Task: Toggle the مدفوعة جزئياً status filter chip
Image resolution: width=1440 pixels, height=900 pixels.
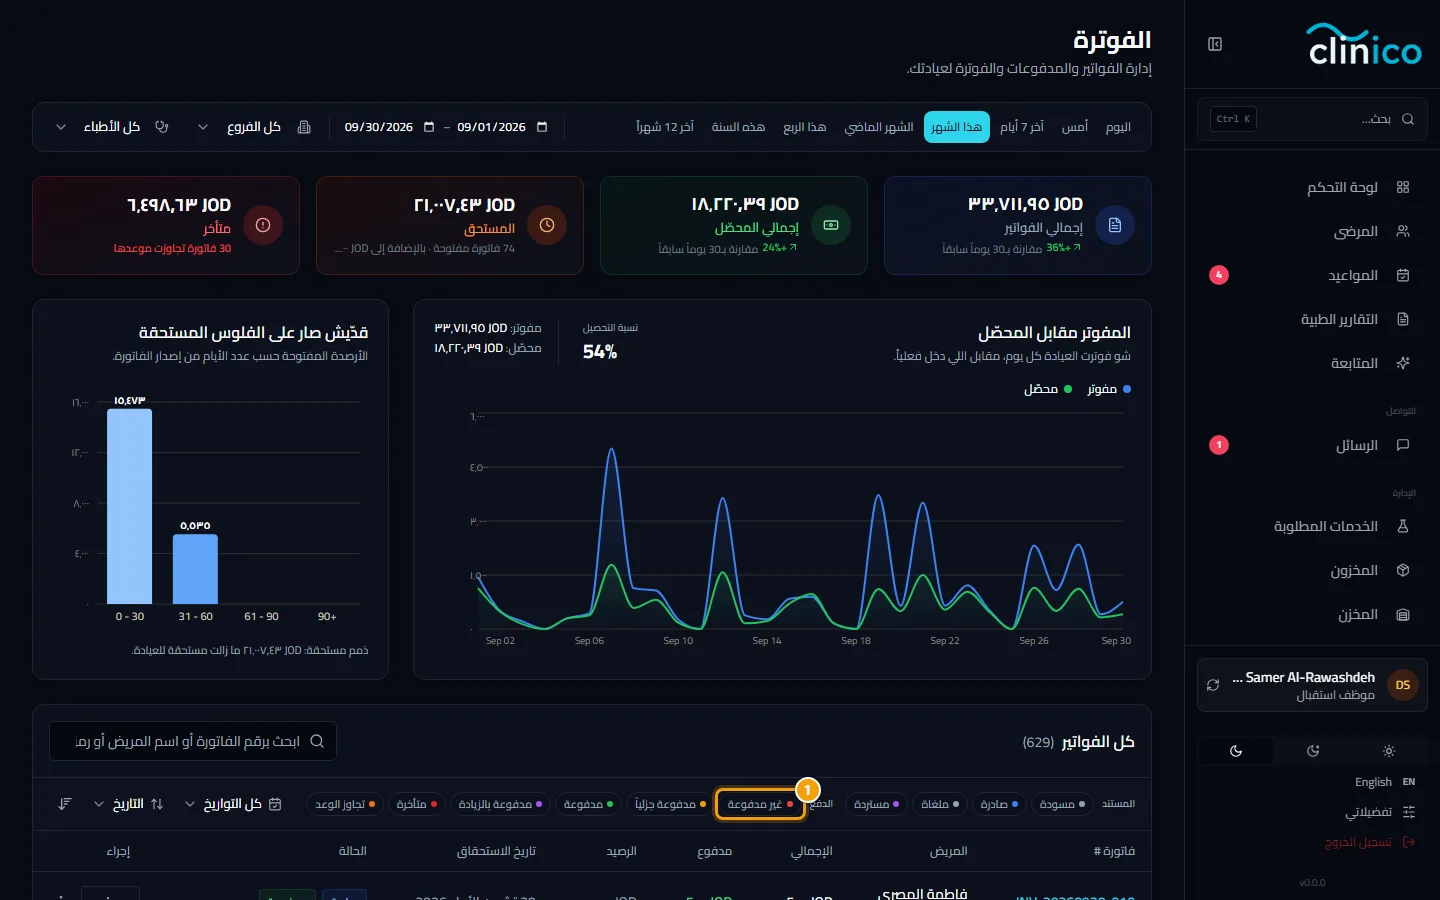Action: [x=670, y=804]
